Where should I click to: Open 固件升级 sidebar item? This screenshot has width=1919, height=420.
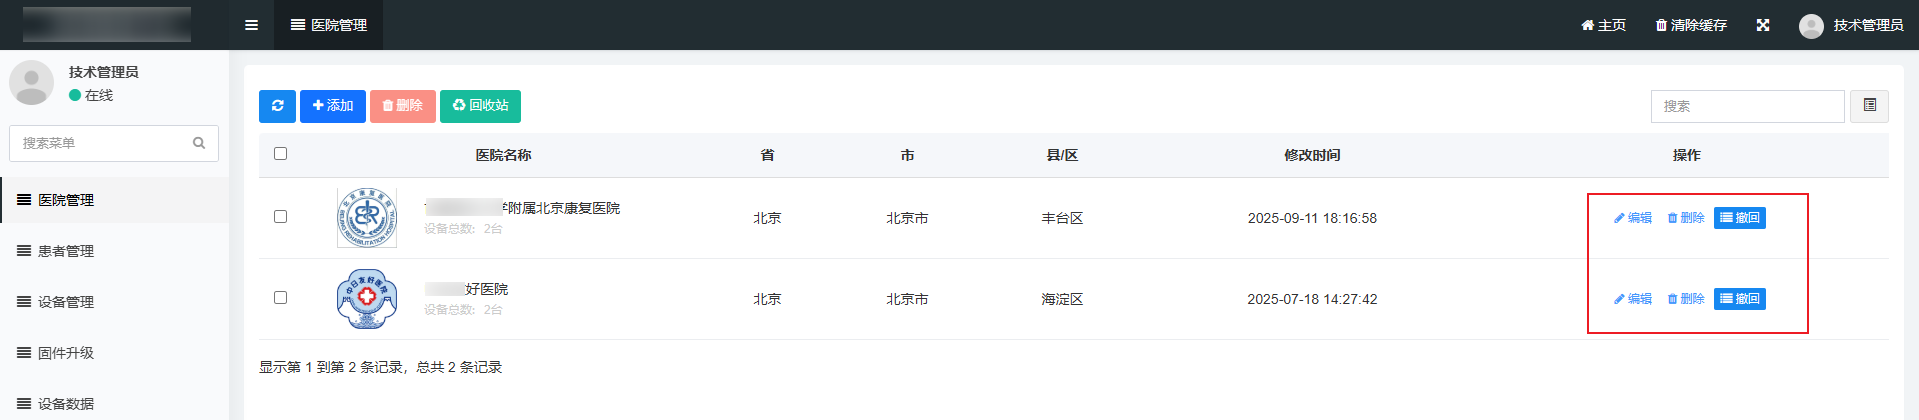pyautogui.click(x=114, y=353)
